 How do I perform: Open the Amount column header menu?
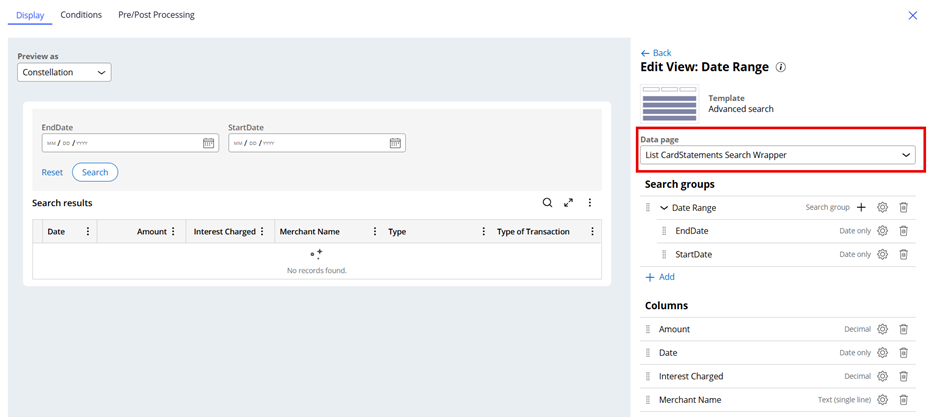pos(173,231)
